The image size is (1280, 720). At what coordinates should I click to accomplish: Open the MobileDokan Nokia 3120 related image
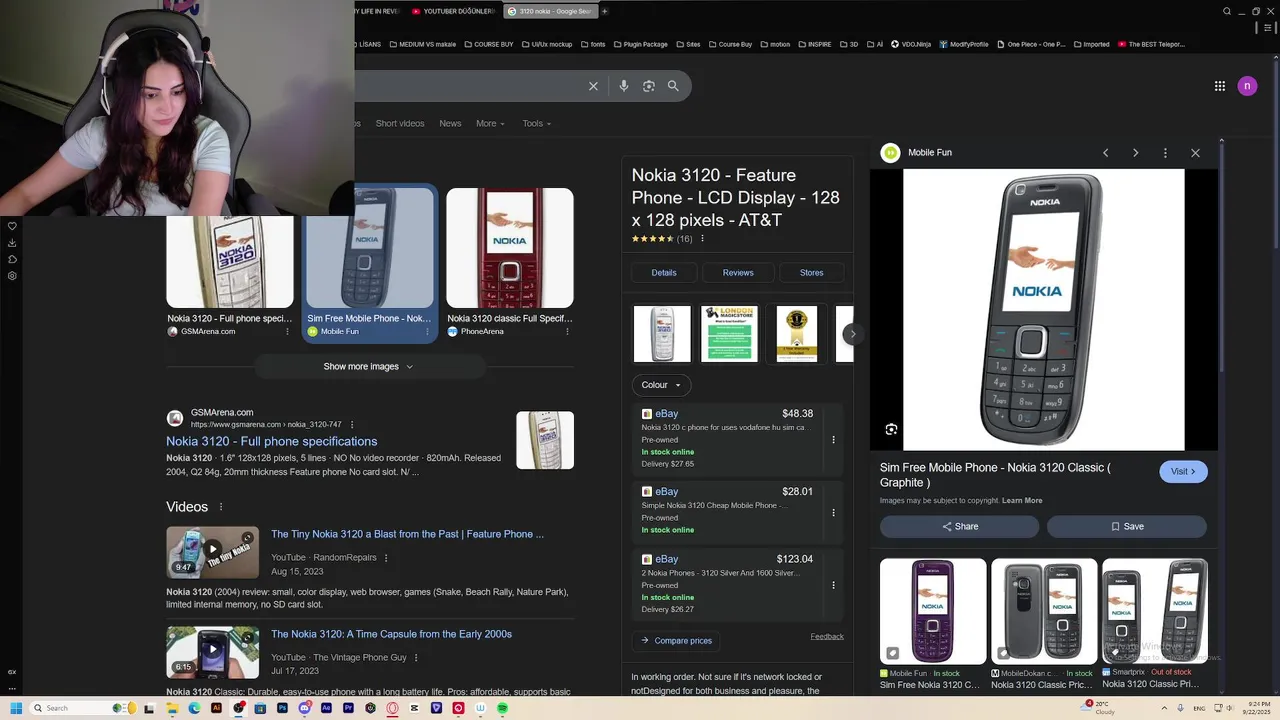coord(1044,611)
